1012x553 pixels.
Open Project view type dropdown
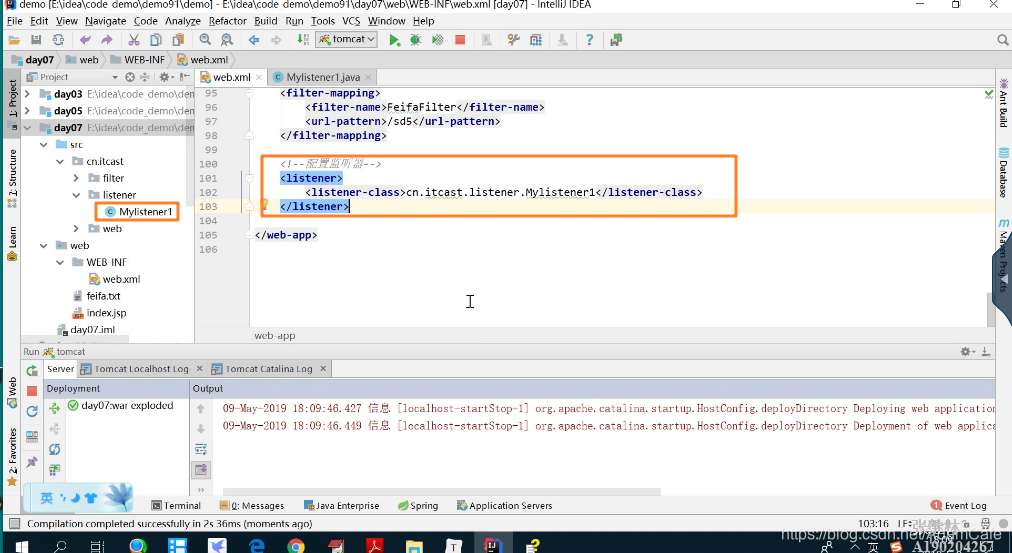115,77
